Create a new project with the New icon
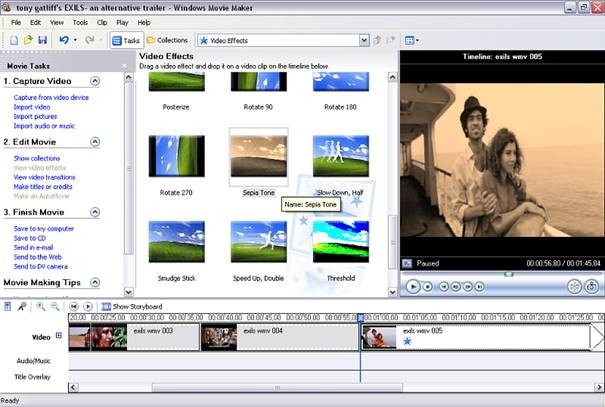Image resolution: width=605 pixels, height=407 pixels. [x=14, y=40]
